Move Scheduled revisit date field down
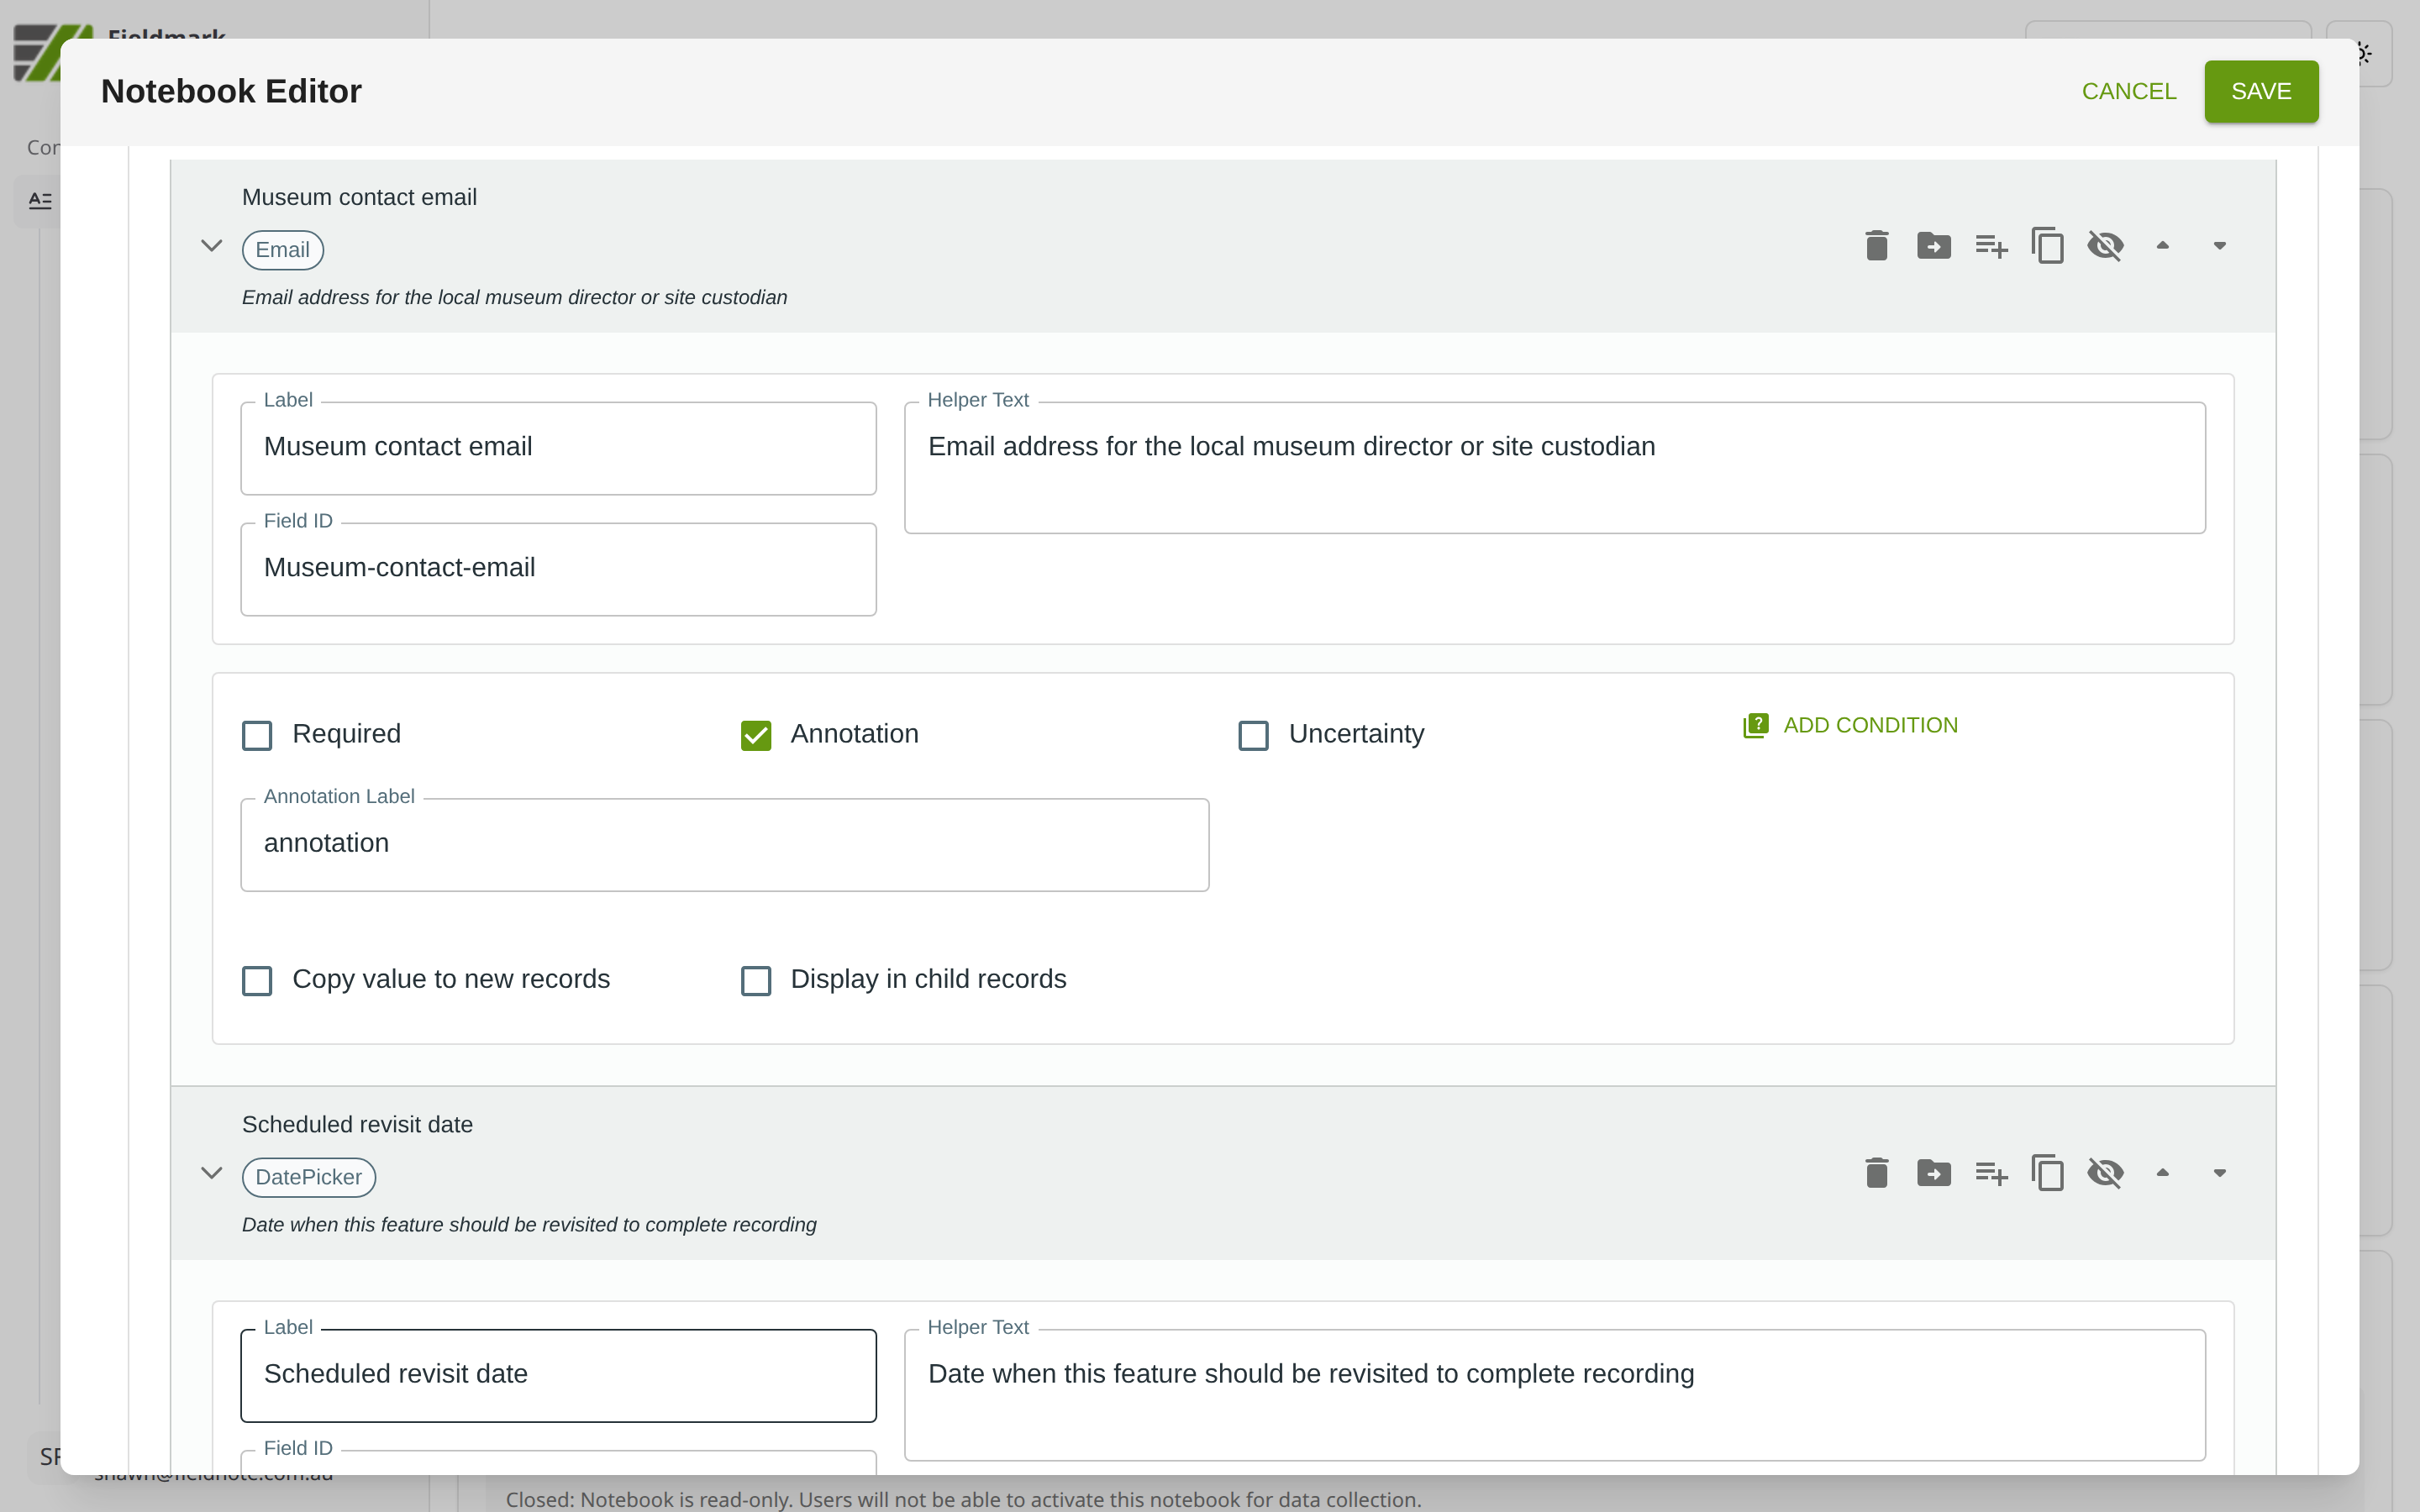 pyautogui.click(x=2219, y=1173)
